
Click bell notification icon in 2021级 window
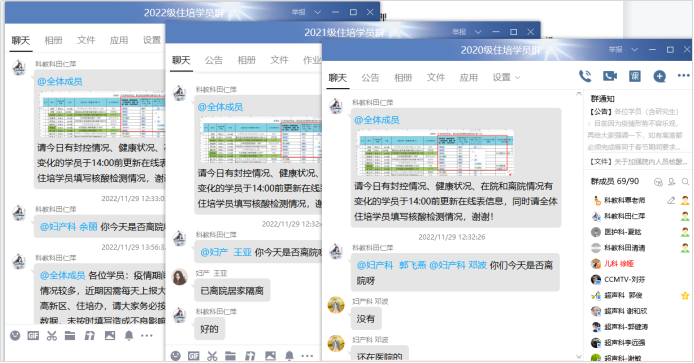[289, 355]
